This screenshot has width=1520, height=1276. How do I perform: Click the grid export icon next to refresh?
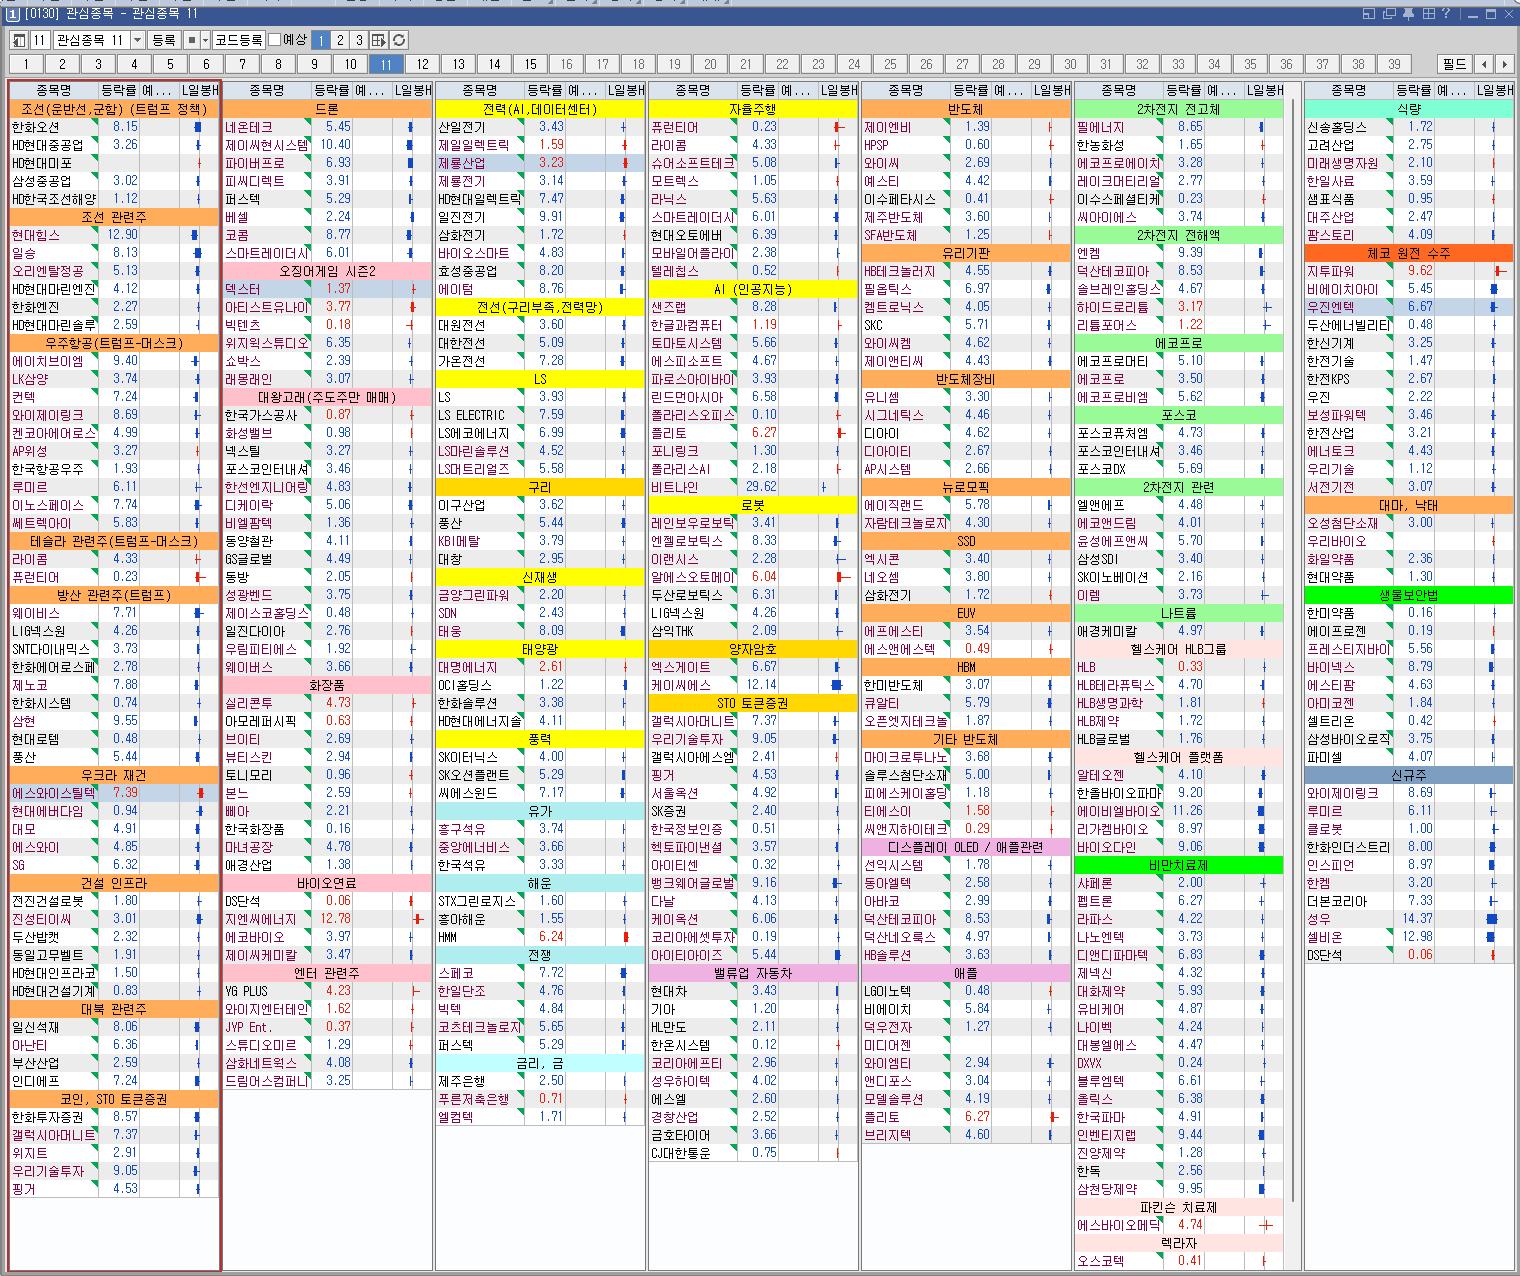(379, 40)
